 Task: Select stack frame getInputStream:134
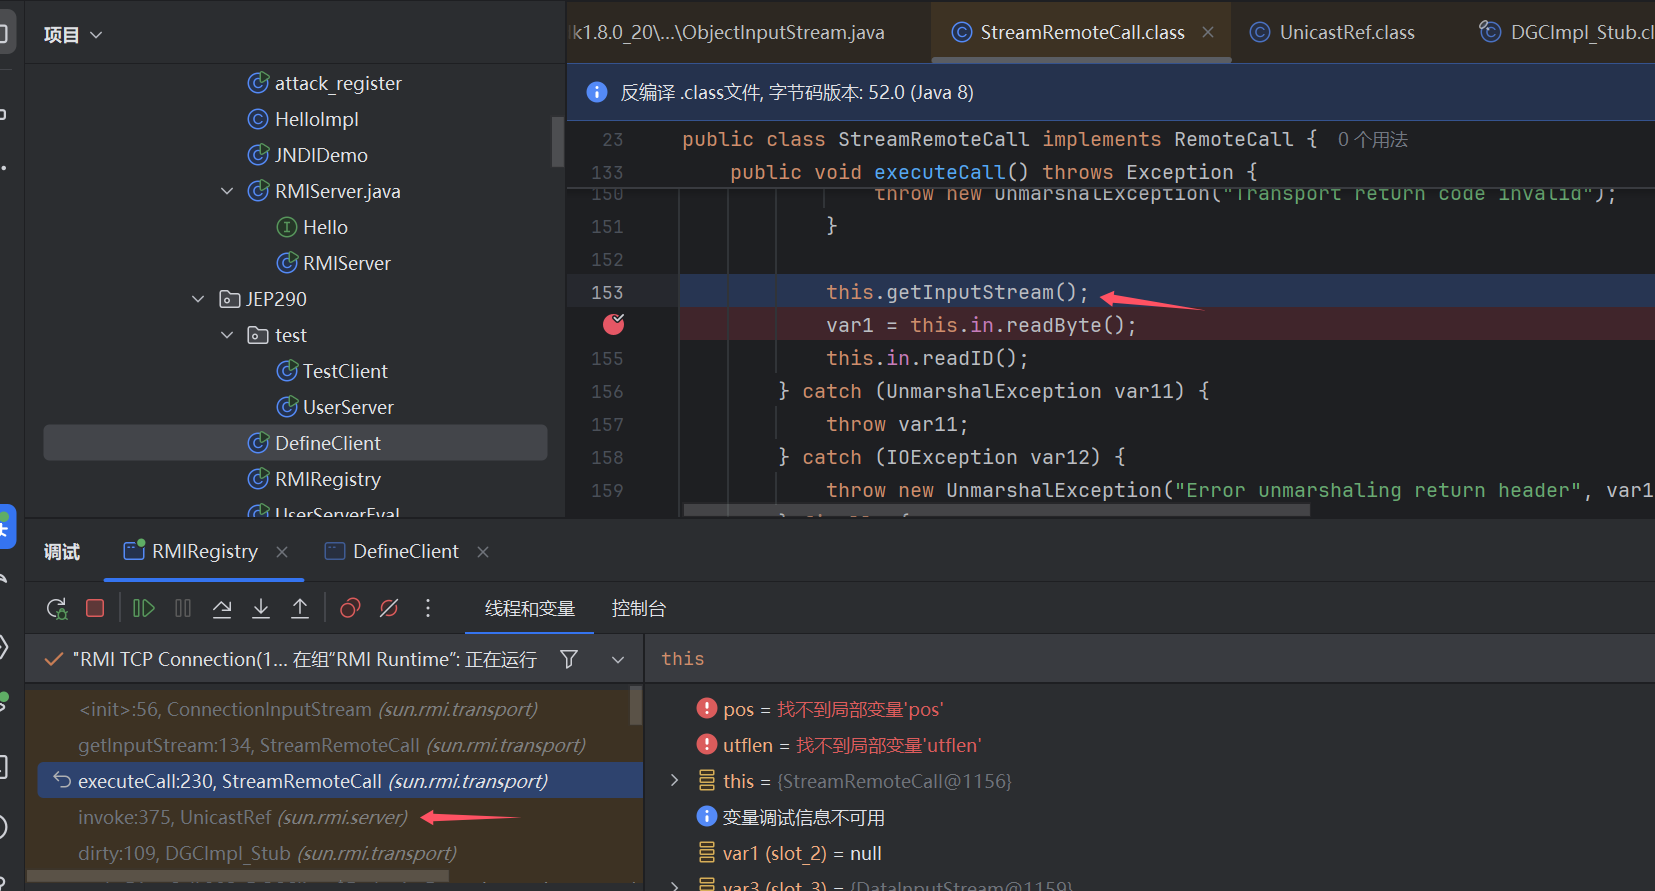333,745
